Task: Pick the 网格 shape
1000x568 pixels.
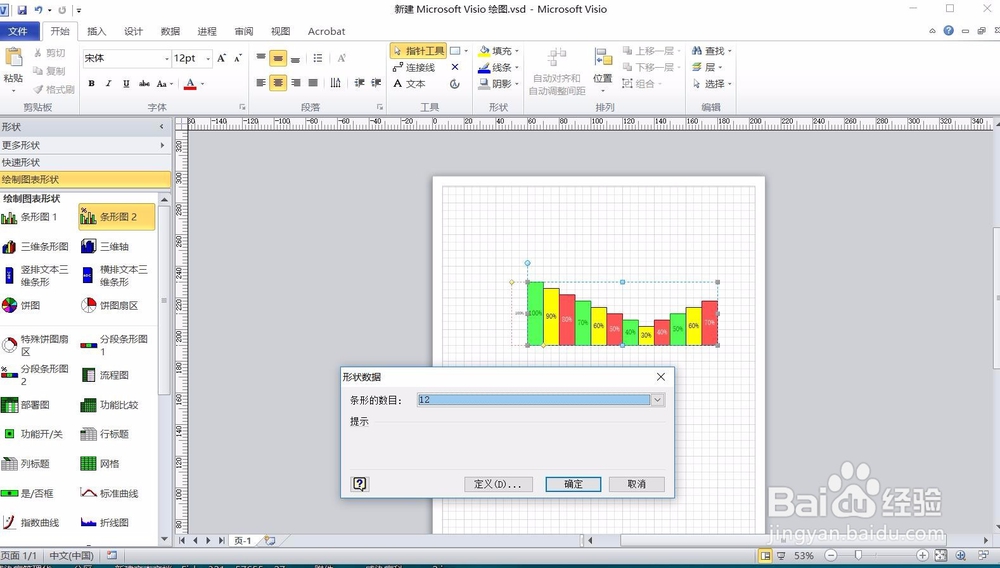Action: point(101,463)
